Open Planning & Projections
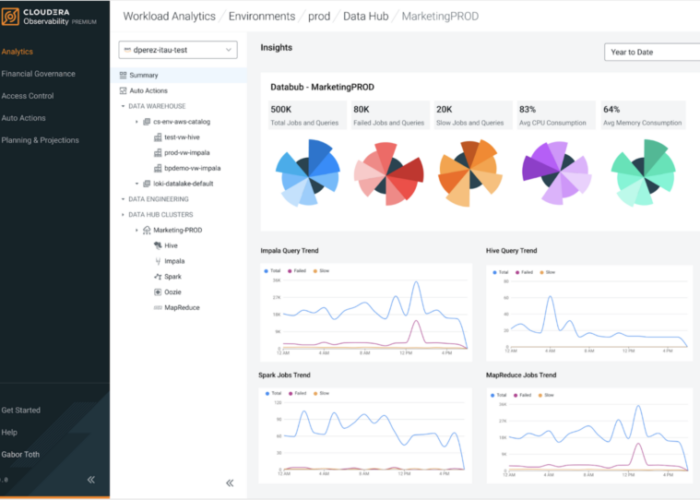 click(x=40, y=140)
